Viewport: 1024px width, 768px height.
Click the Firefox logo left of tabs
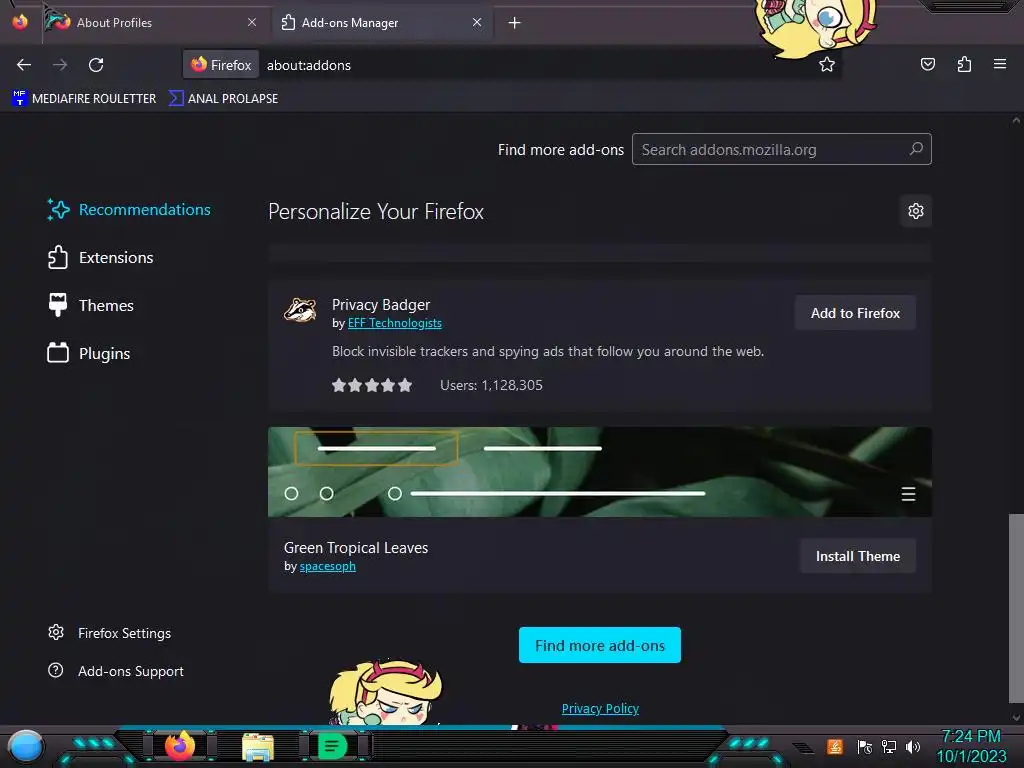tap(20, 22)
